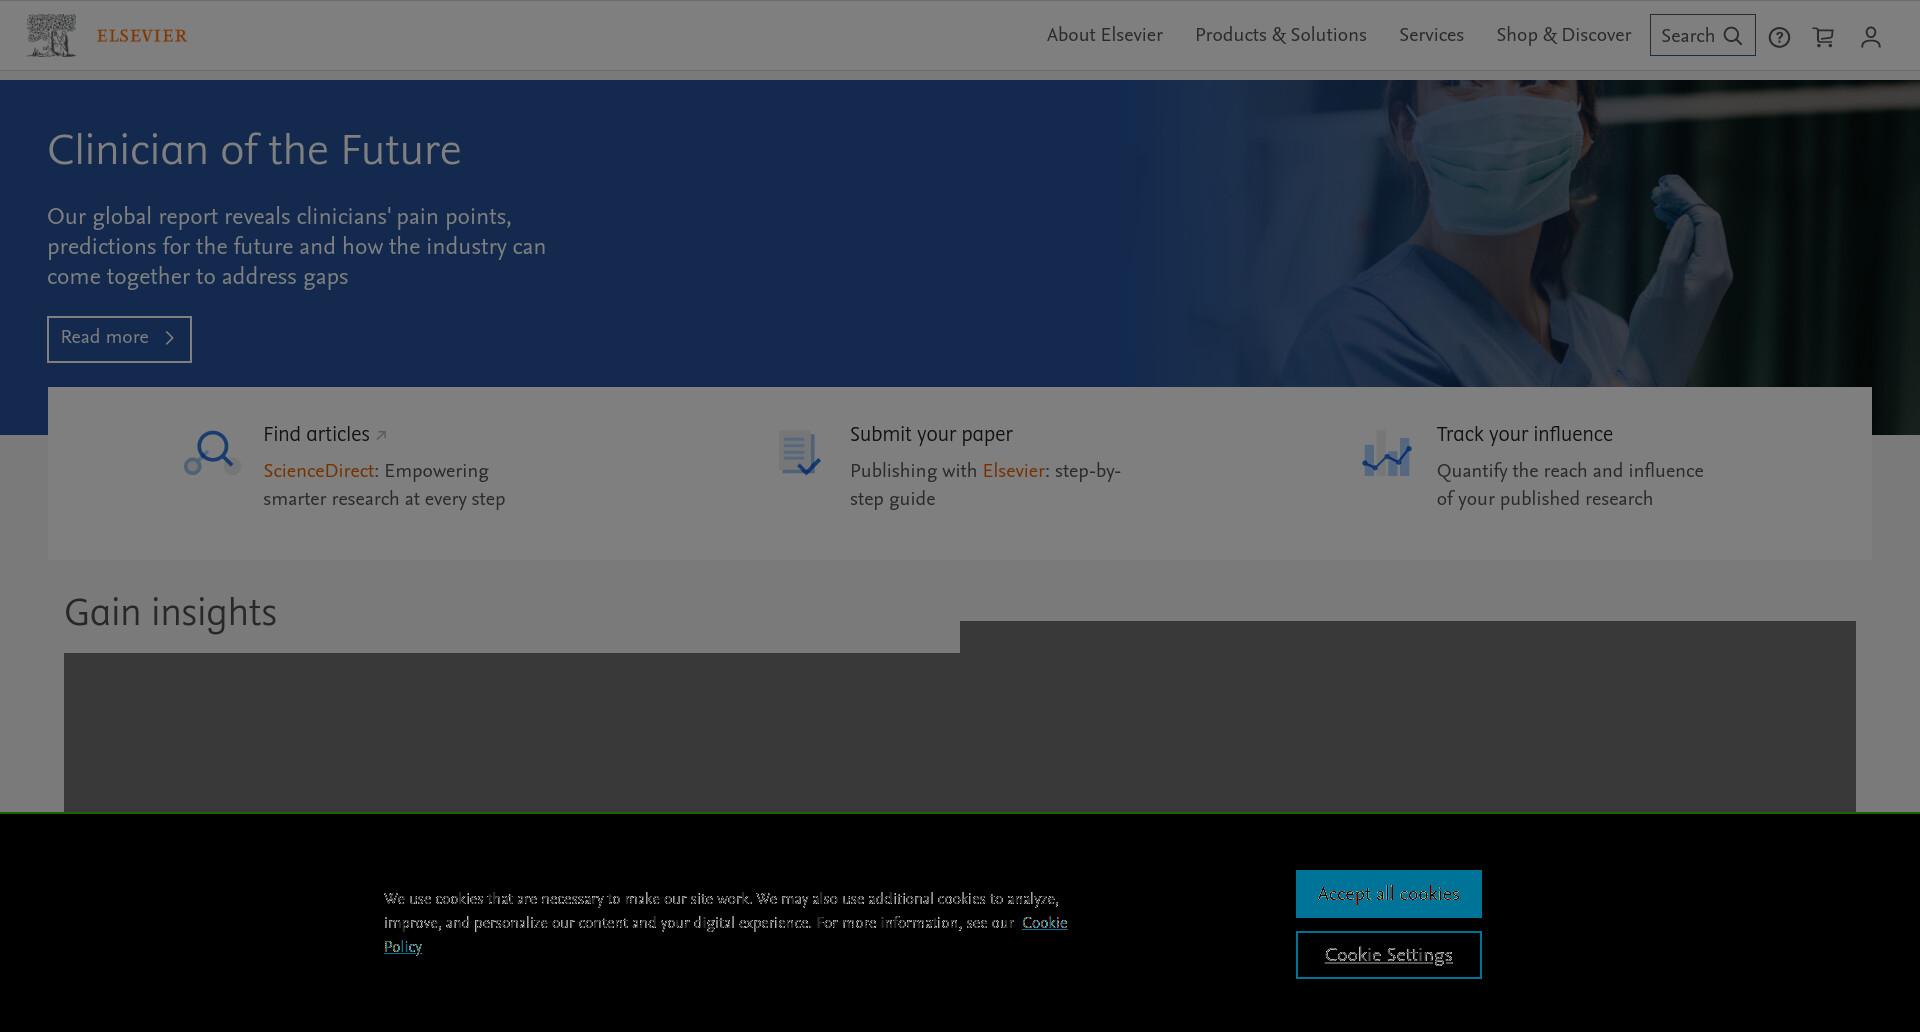Image resolution: width=1920 pixels, height=1032 pixels.
Task: Open the Find articles heading link
Action: point(316,435)
